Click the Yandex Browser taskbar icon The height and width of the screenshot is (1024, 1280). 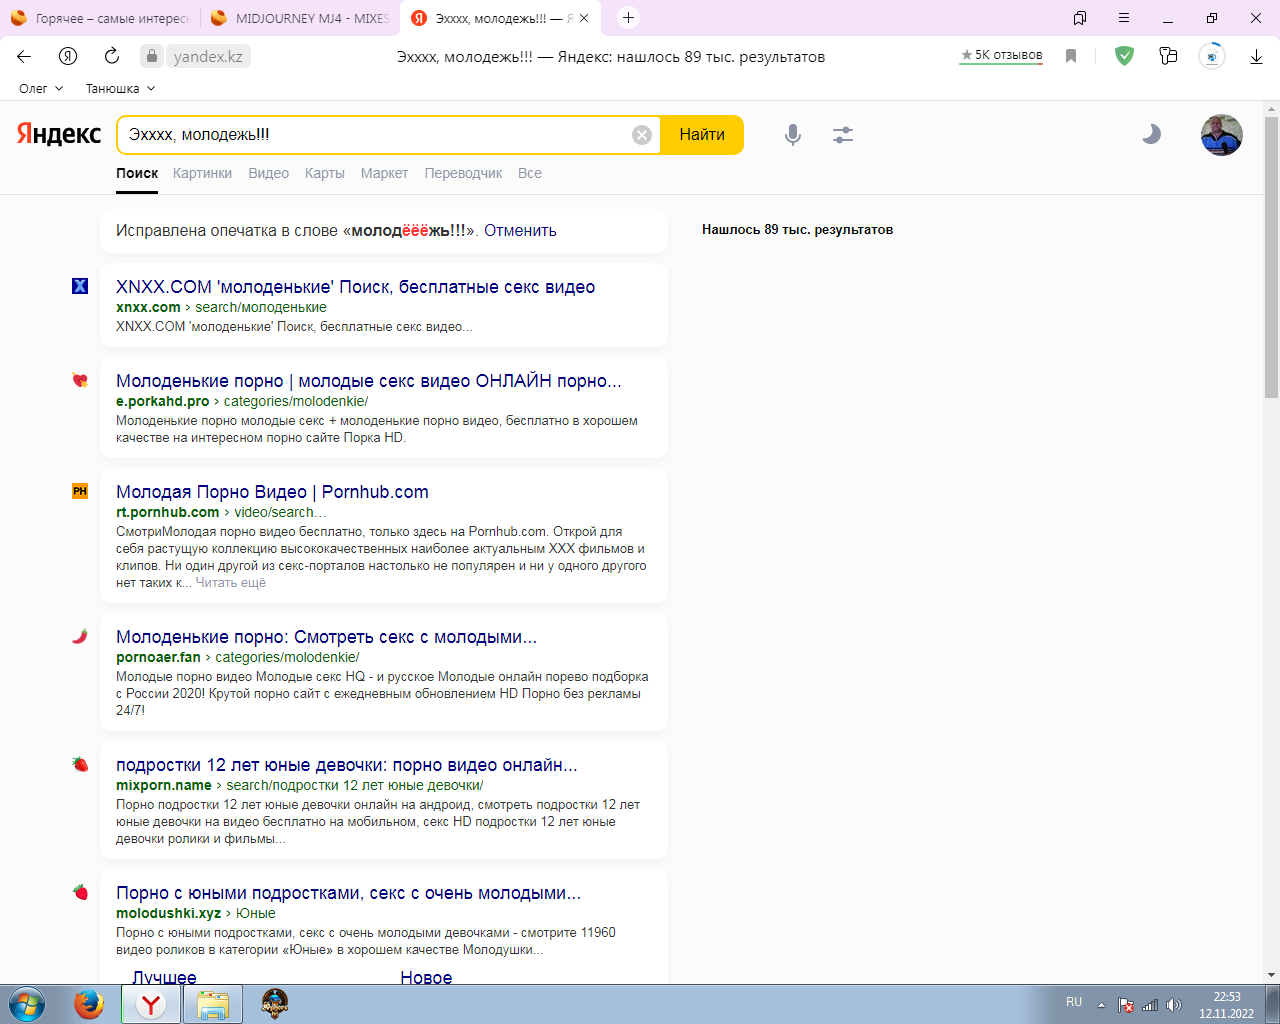click(151, 1004)
